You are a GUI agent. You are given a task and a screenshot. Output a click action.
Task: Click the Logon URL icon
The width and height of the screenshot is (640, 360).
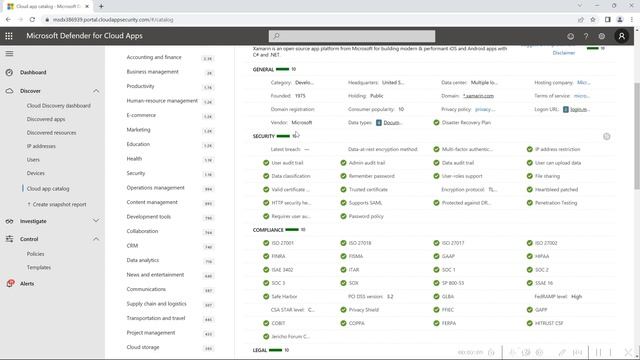[x=565, y=109]
